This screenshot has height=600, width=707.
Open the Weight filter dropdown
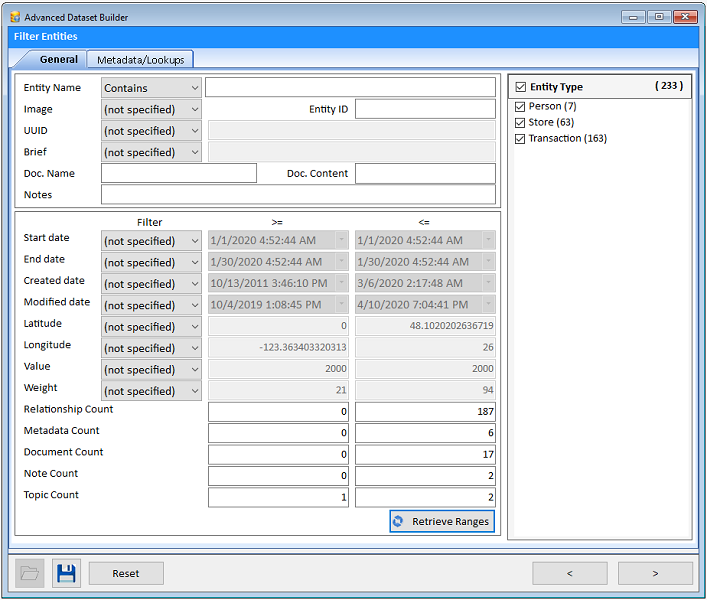click(151, 391)
